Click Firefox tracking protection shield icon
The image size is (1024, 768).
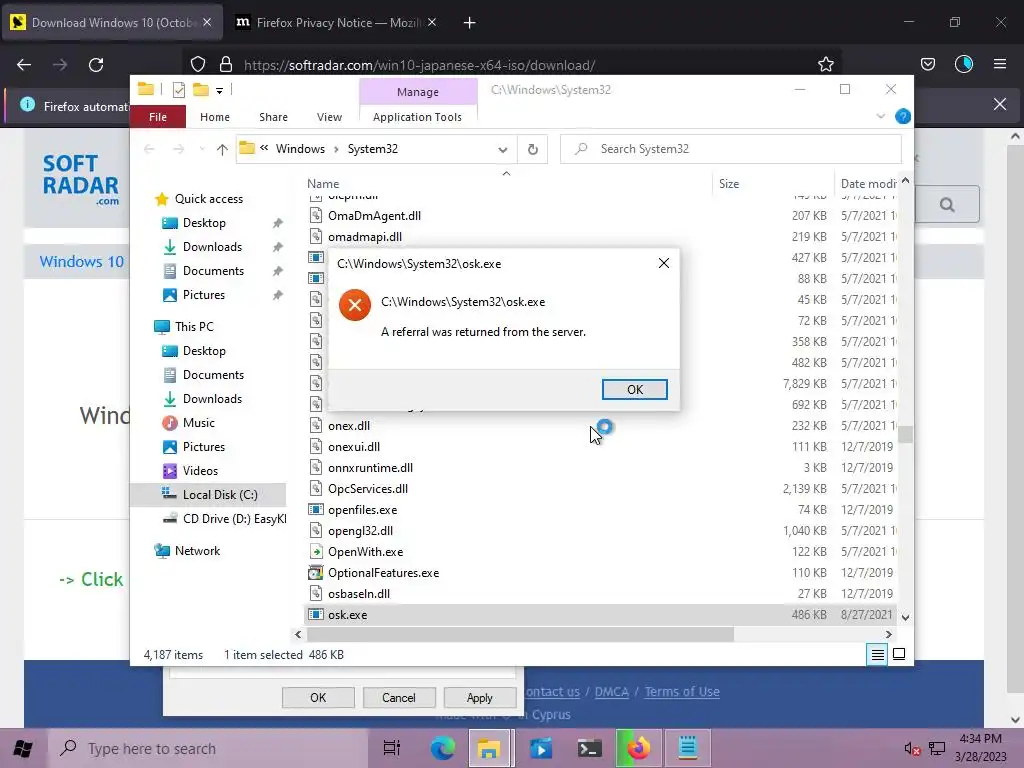coord(198,65)
